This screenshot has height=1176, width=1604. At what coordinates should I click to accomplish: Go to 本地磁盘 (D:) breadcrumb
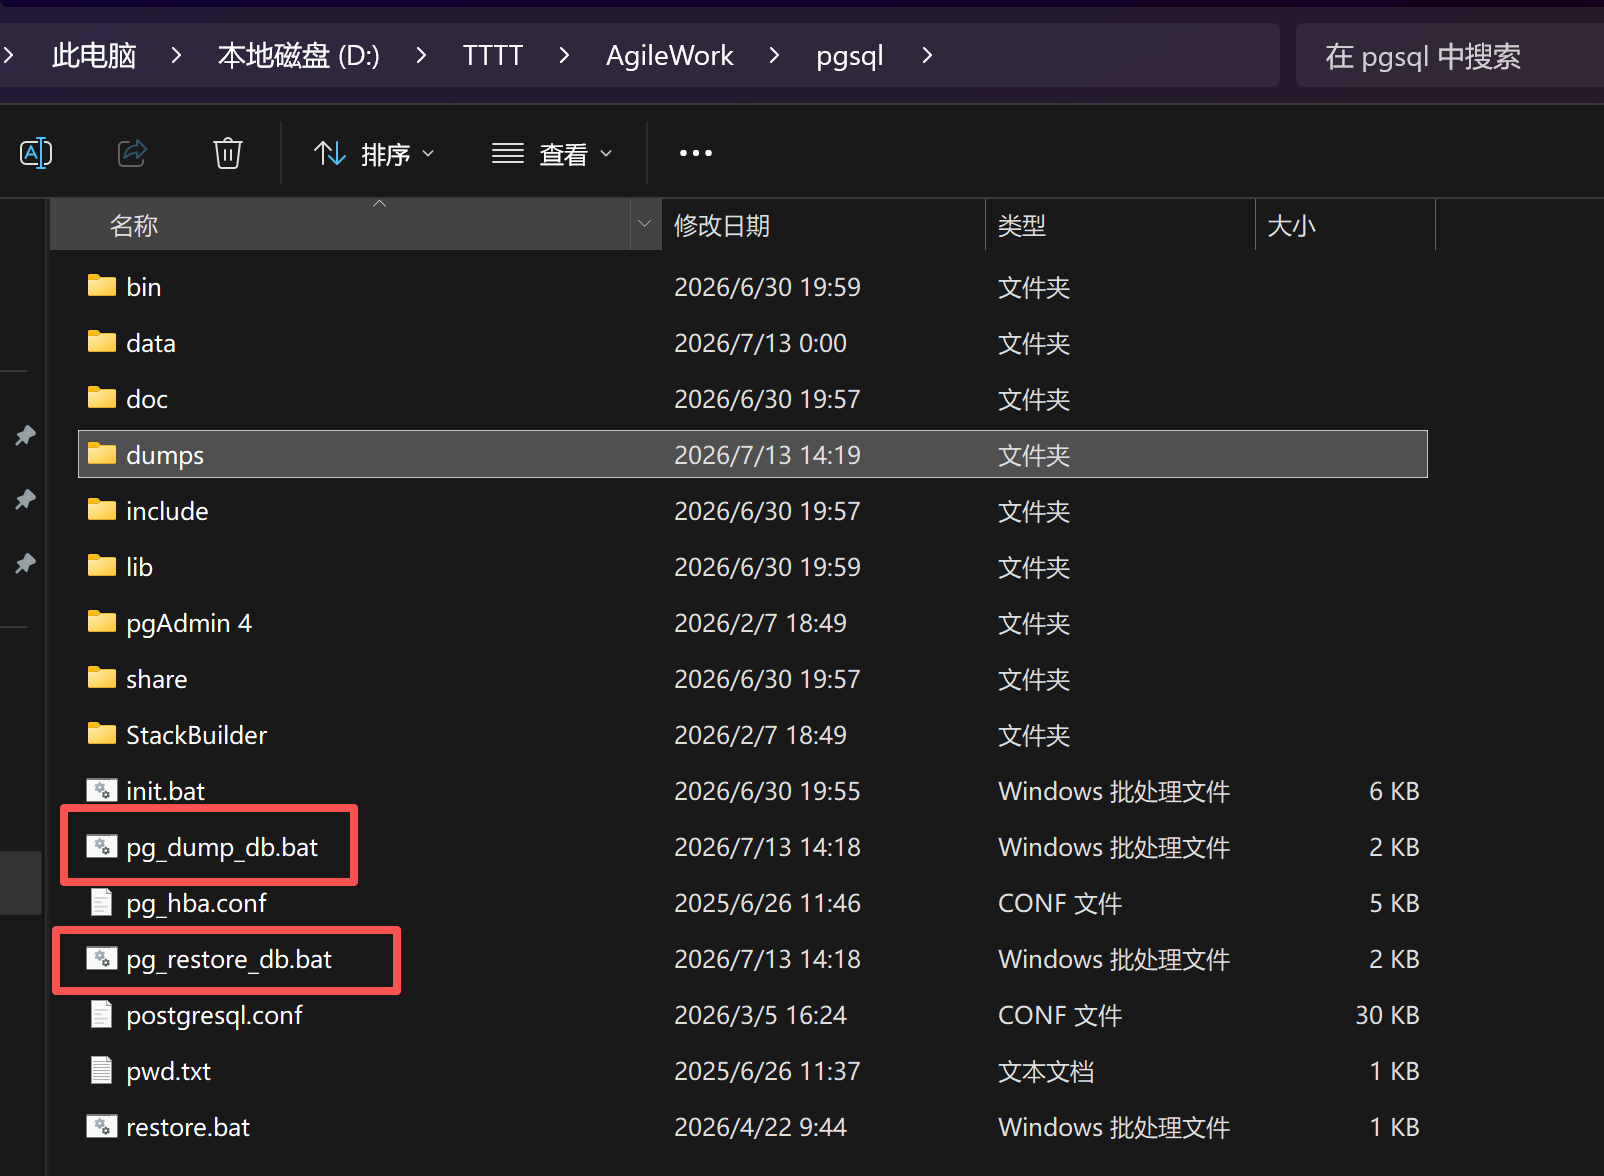tap(298, 55)
